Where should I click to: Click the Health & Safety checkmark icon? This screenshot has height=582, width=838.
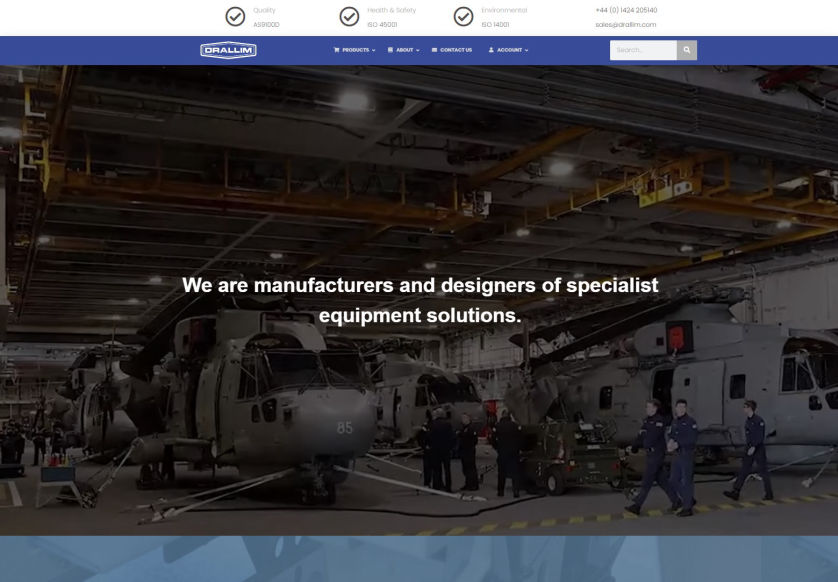349,17
